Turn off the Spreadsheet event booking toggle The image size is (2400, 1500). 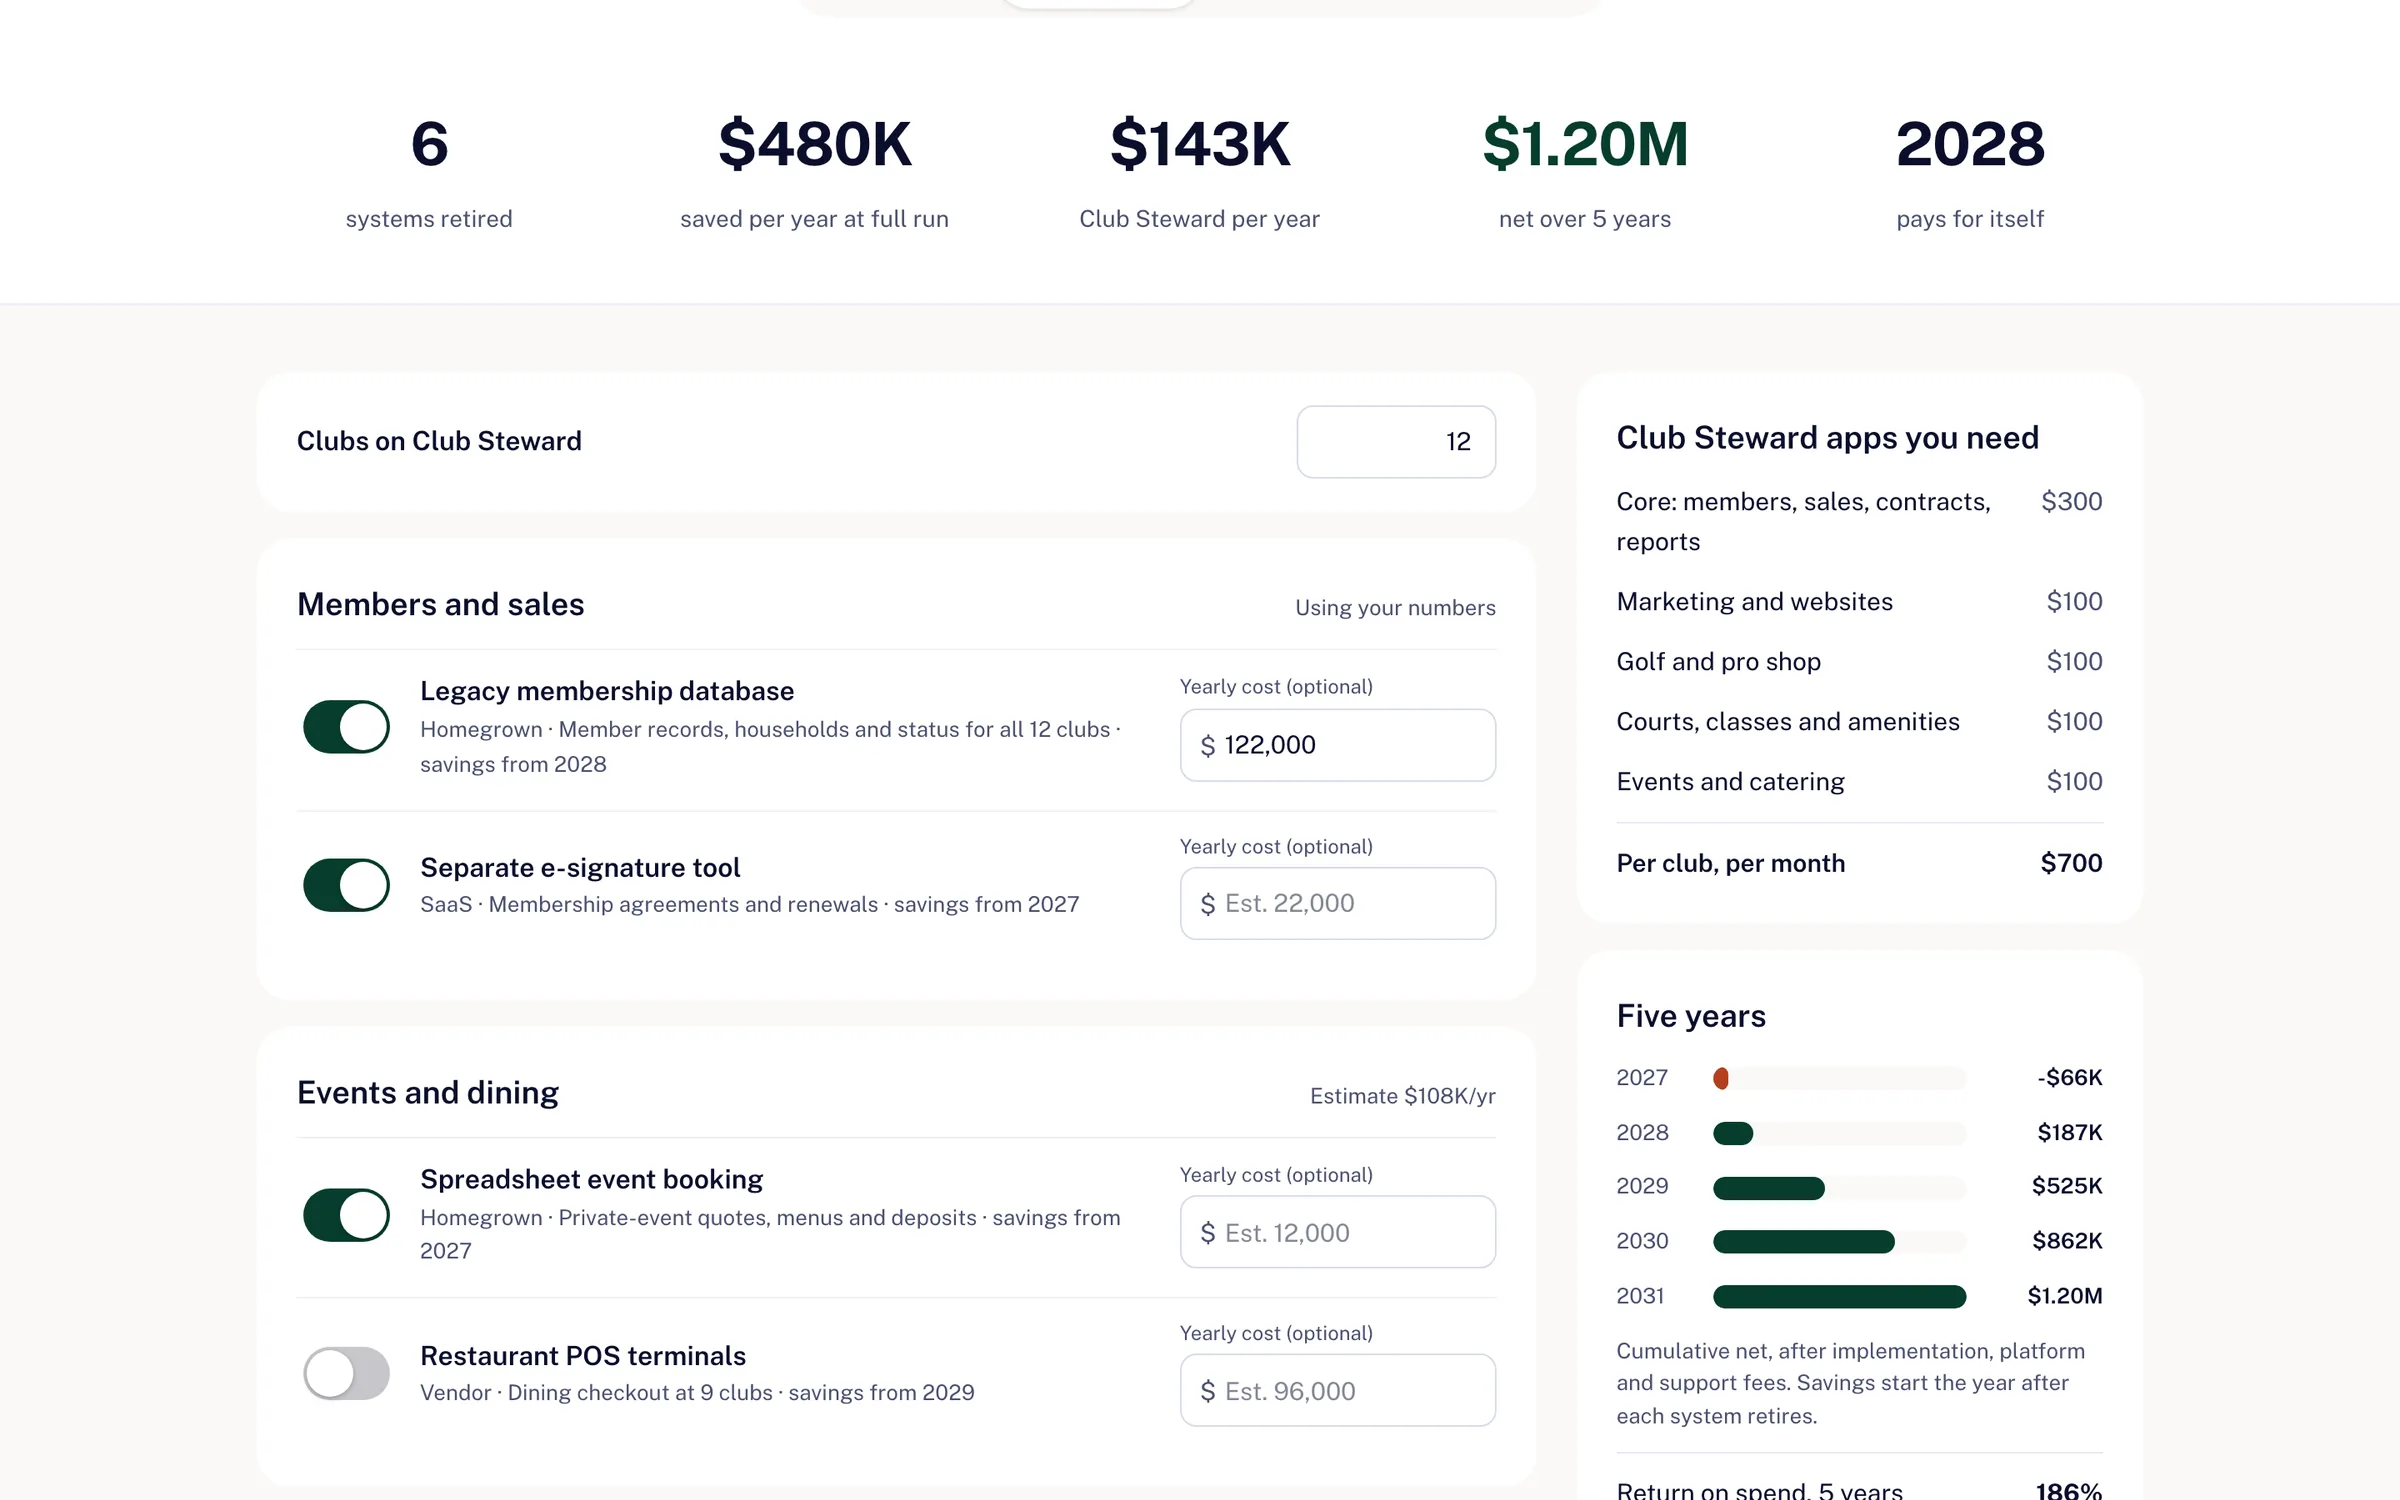pyautogui.click(x=346, y=1215)
